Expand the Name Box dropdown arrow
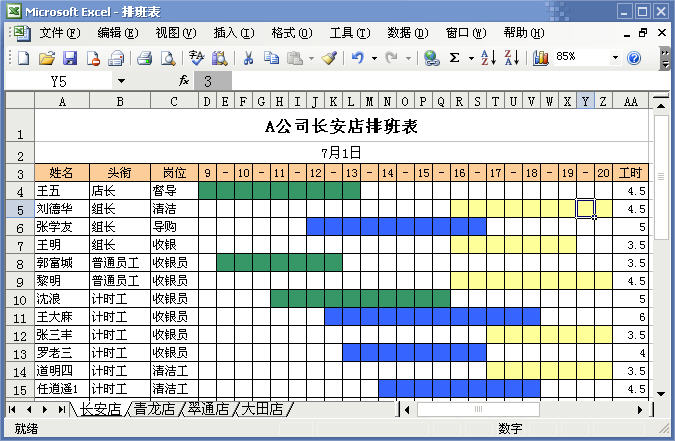The image size is (675, 441). 121,81
